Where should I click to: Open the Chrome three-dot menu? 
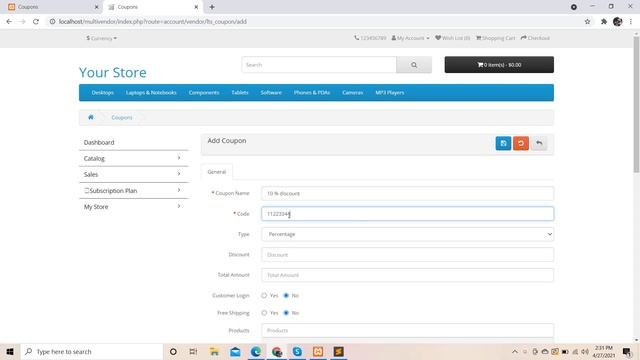(631, 22)
